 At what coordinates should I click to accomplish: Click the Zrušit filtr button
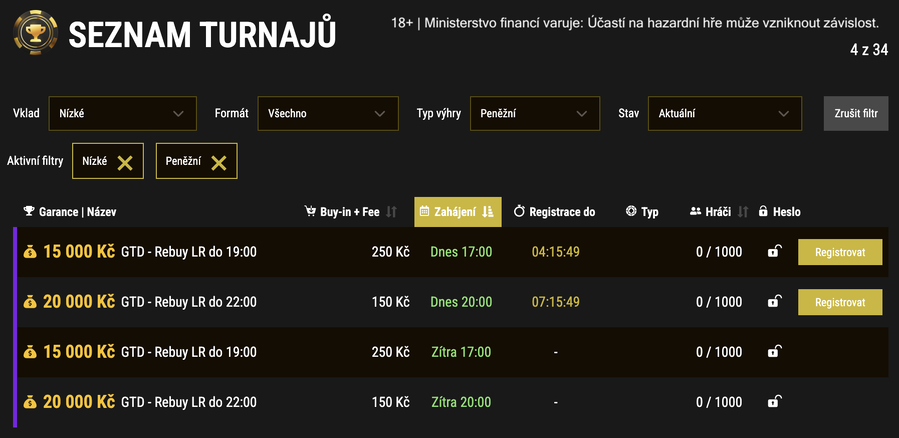[856, 114]
